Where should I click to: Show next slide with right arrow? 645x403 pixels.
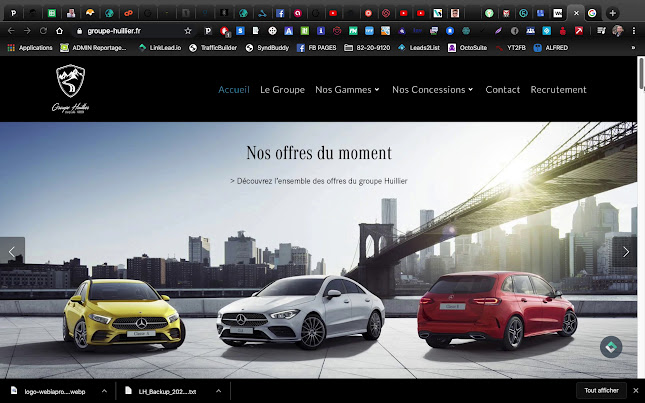point(626,252)
